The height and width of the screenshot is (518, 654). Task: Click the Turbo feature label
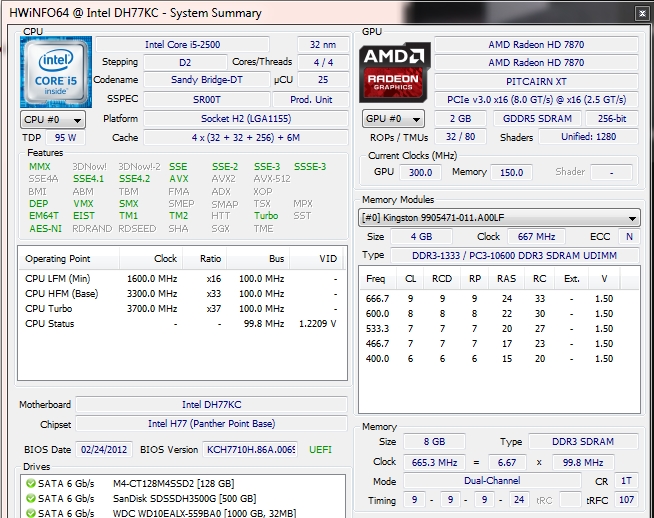[266, 216]
